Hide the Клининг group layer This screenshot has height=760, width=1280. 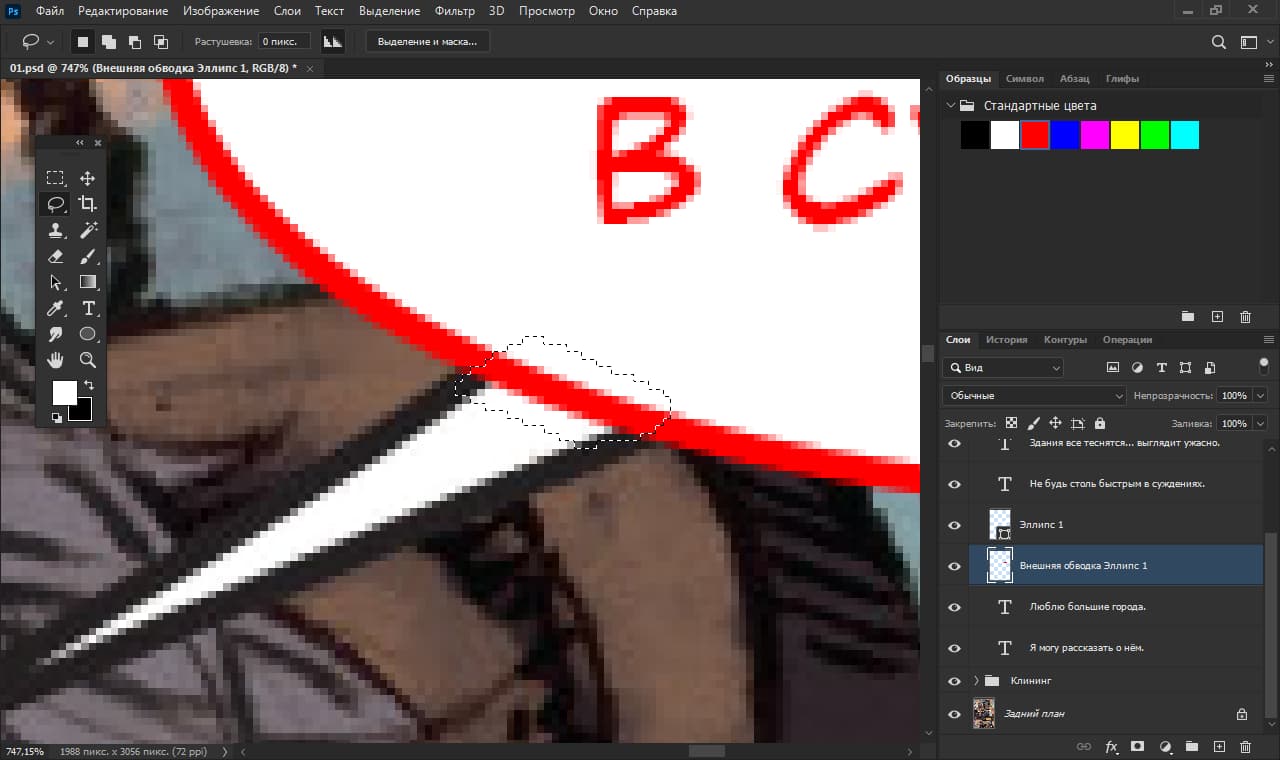pyautogui.click(x=954, y=681)
